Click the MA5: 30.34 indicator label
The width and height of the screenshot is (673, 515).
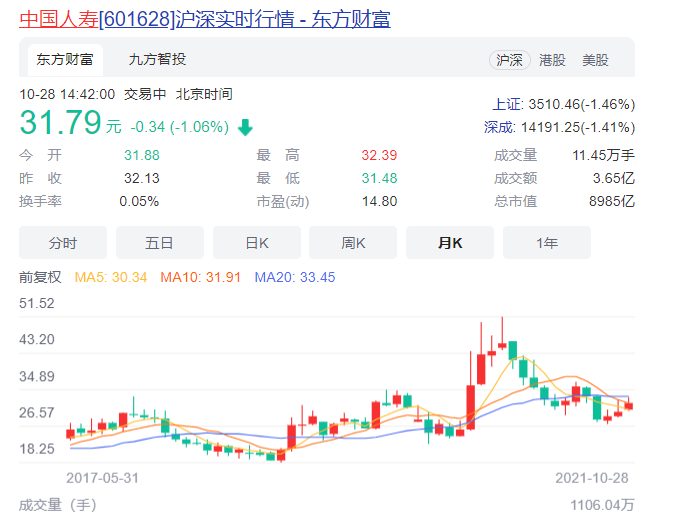click(111, 277)
